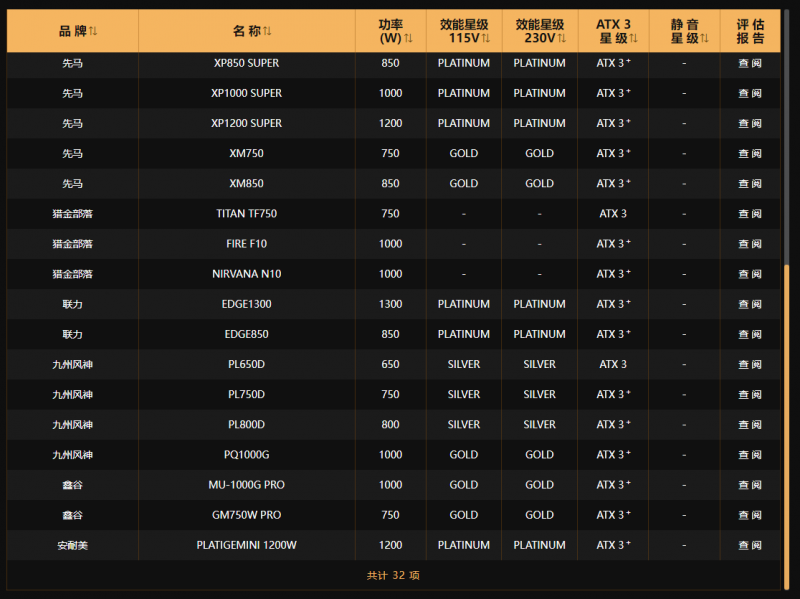
Task: Open 查阅 report for GM750W PRO
Action: point(750,515)
